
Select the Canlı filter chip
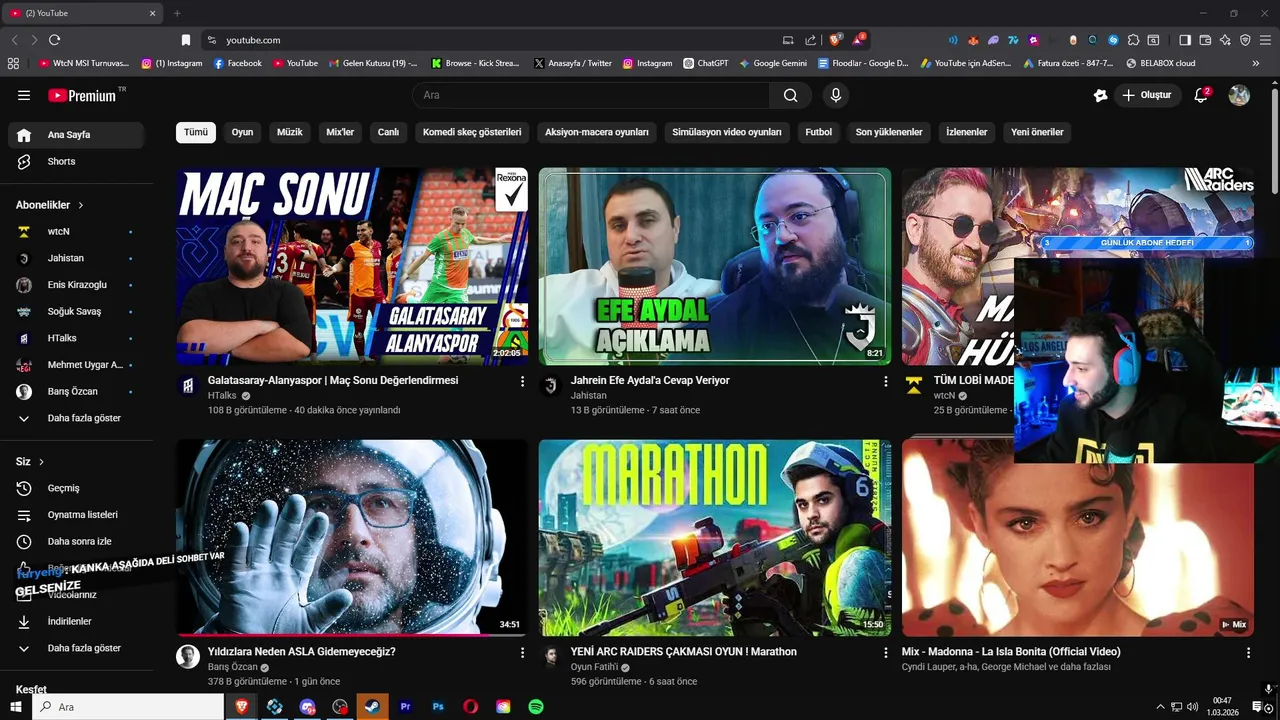point(388,132)
